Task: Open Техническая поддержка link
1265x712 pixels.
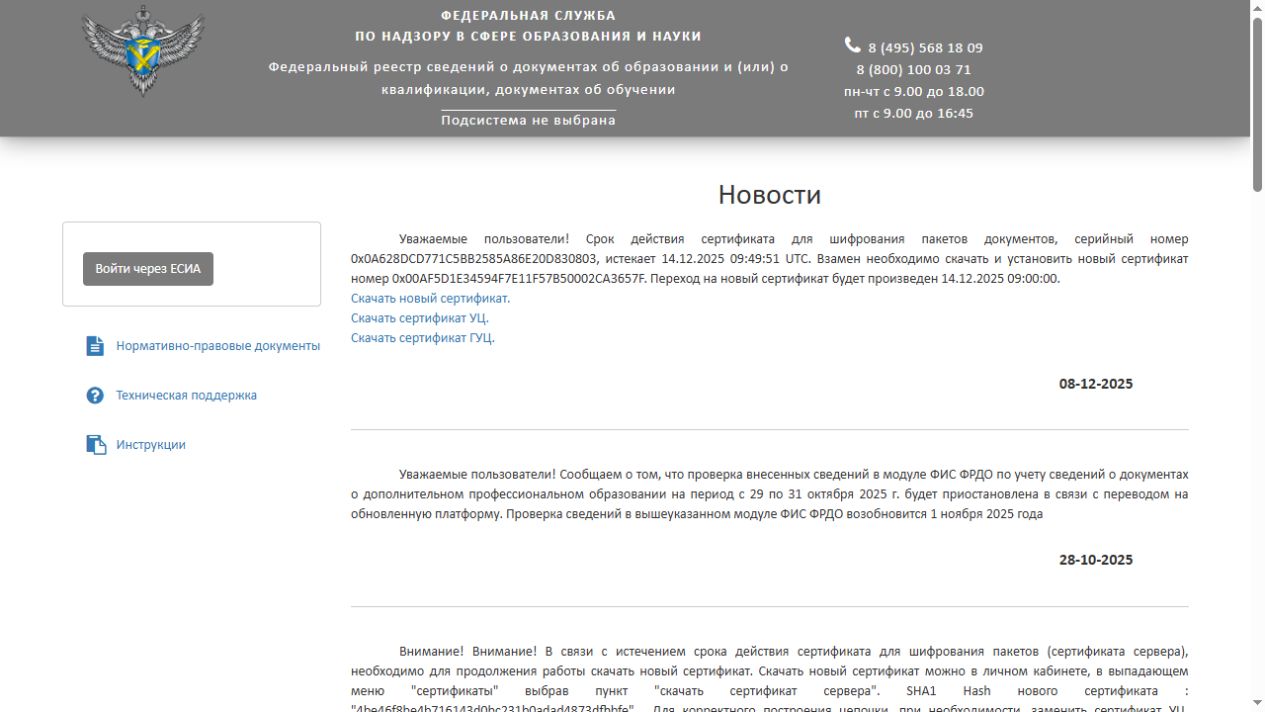Action: 186,395
